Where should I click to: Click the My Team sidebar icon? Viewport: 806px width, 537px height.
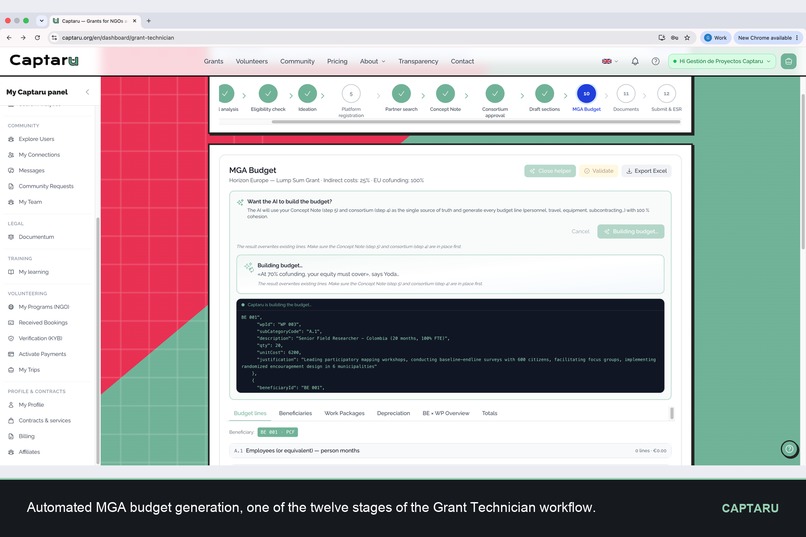11,202
